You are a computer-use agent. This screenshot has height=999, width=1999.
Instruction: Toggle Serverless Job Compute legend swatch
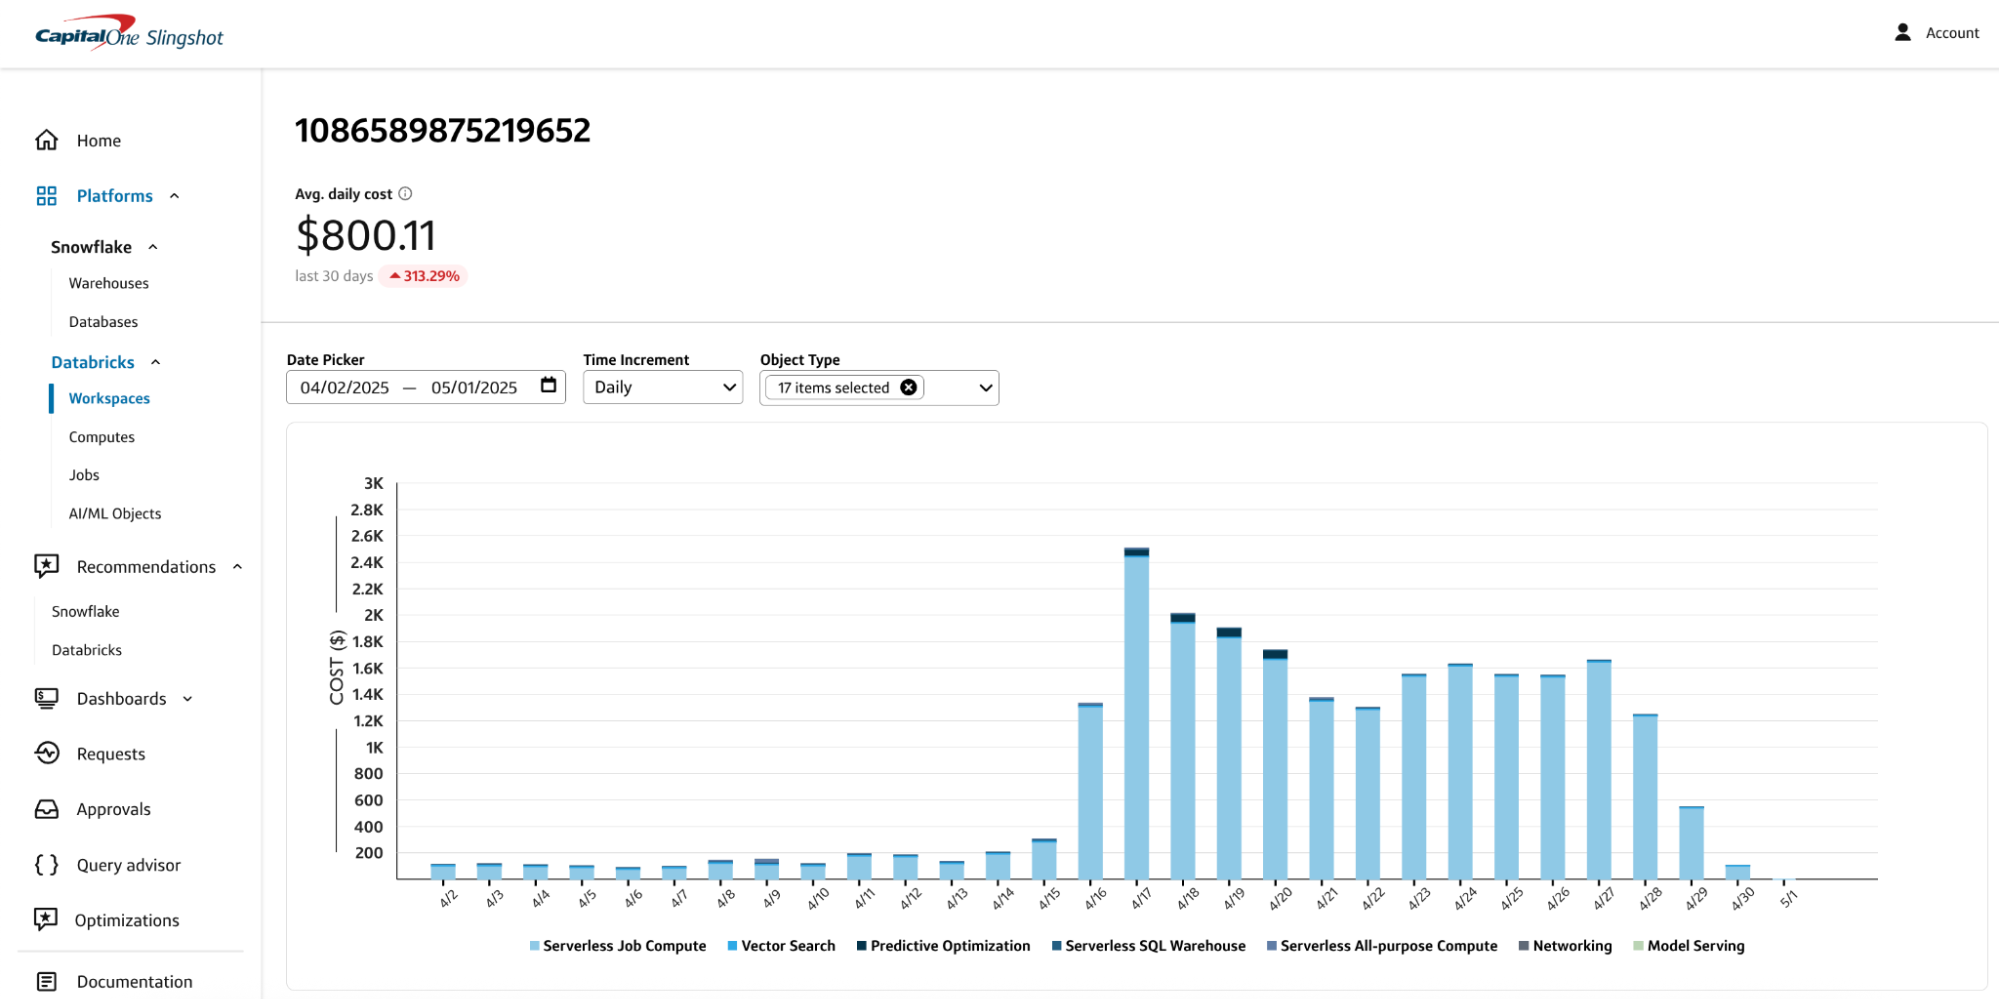pyautogui.click(x=535, y=946)
